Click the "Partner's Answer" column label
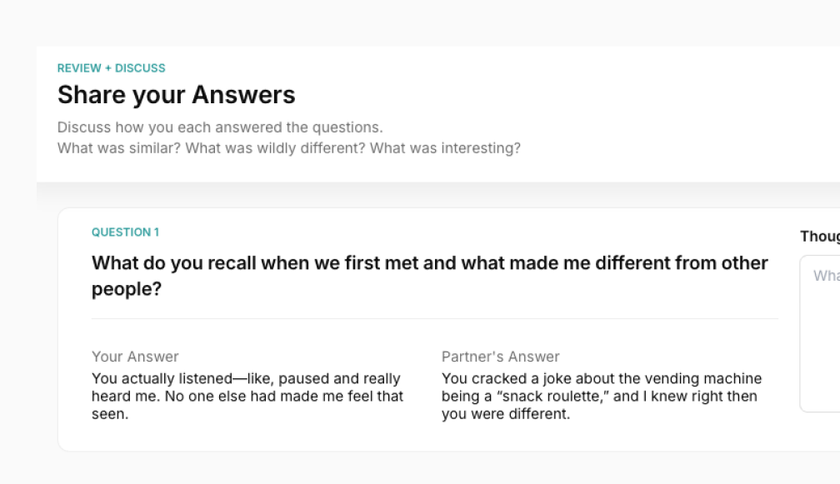The width and height of the screenshot is (840, 484). tap(500, 356)
